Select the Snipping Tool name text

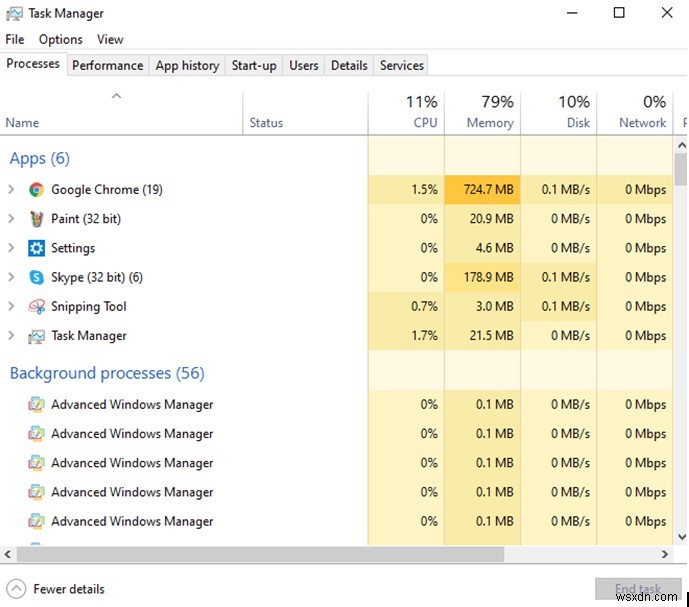click(x=89, y=306)
